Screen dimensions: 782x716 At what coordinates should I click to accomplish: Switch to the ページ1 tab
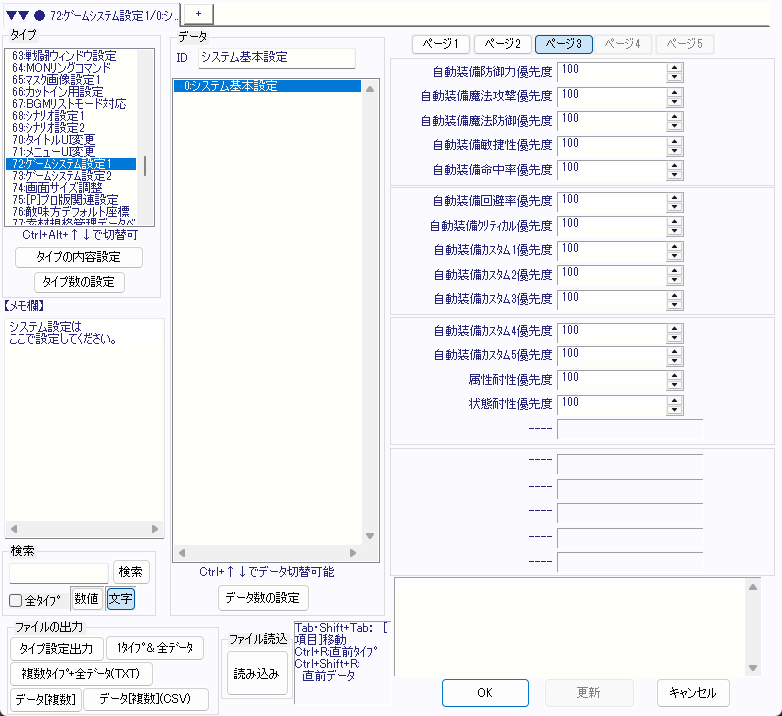[441, 44]
